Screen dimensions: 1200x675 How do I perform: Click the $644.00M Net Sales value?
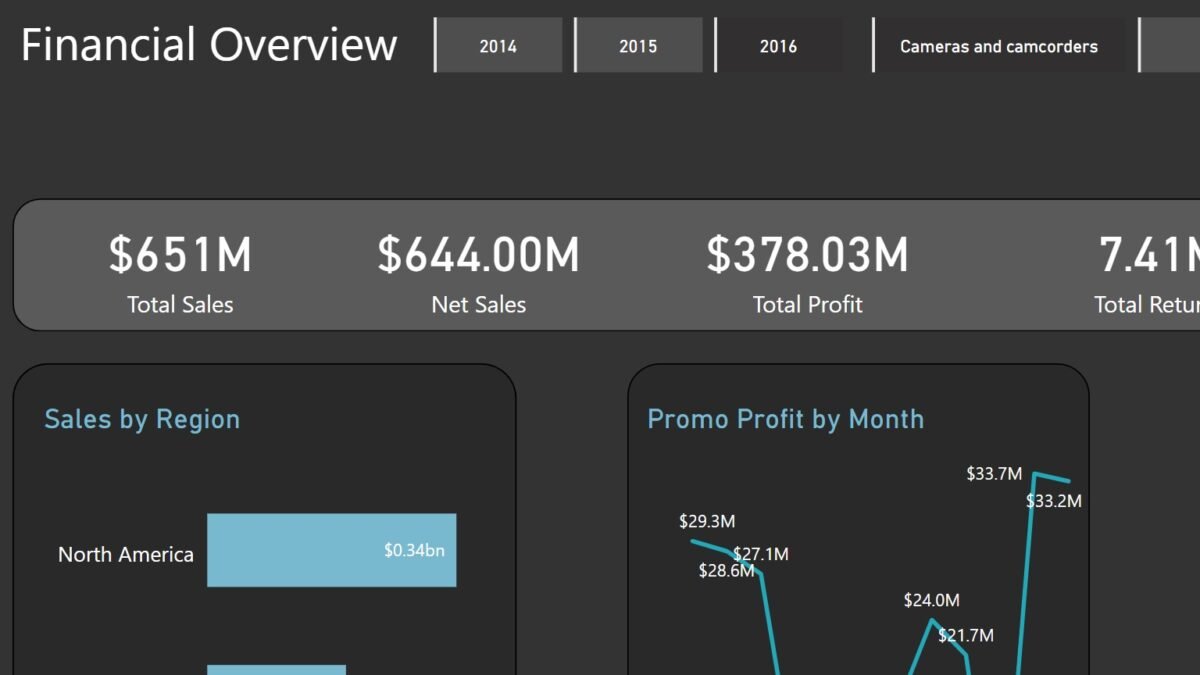pos(478,255)
